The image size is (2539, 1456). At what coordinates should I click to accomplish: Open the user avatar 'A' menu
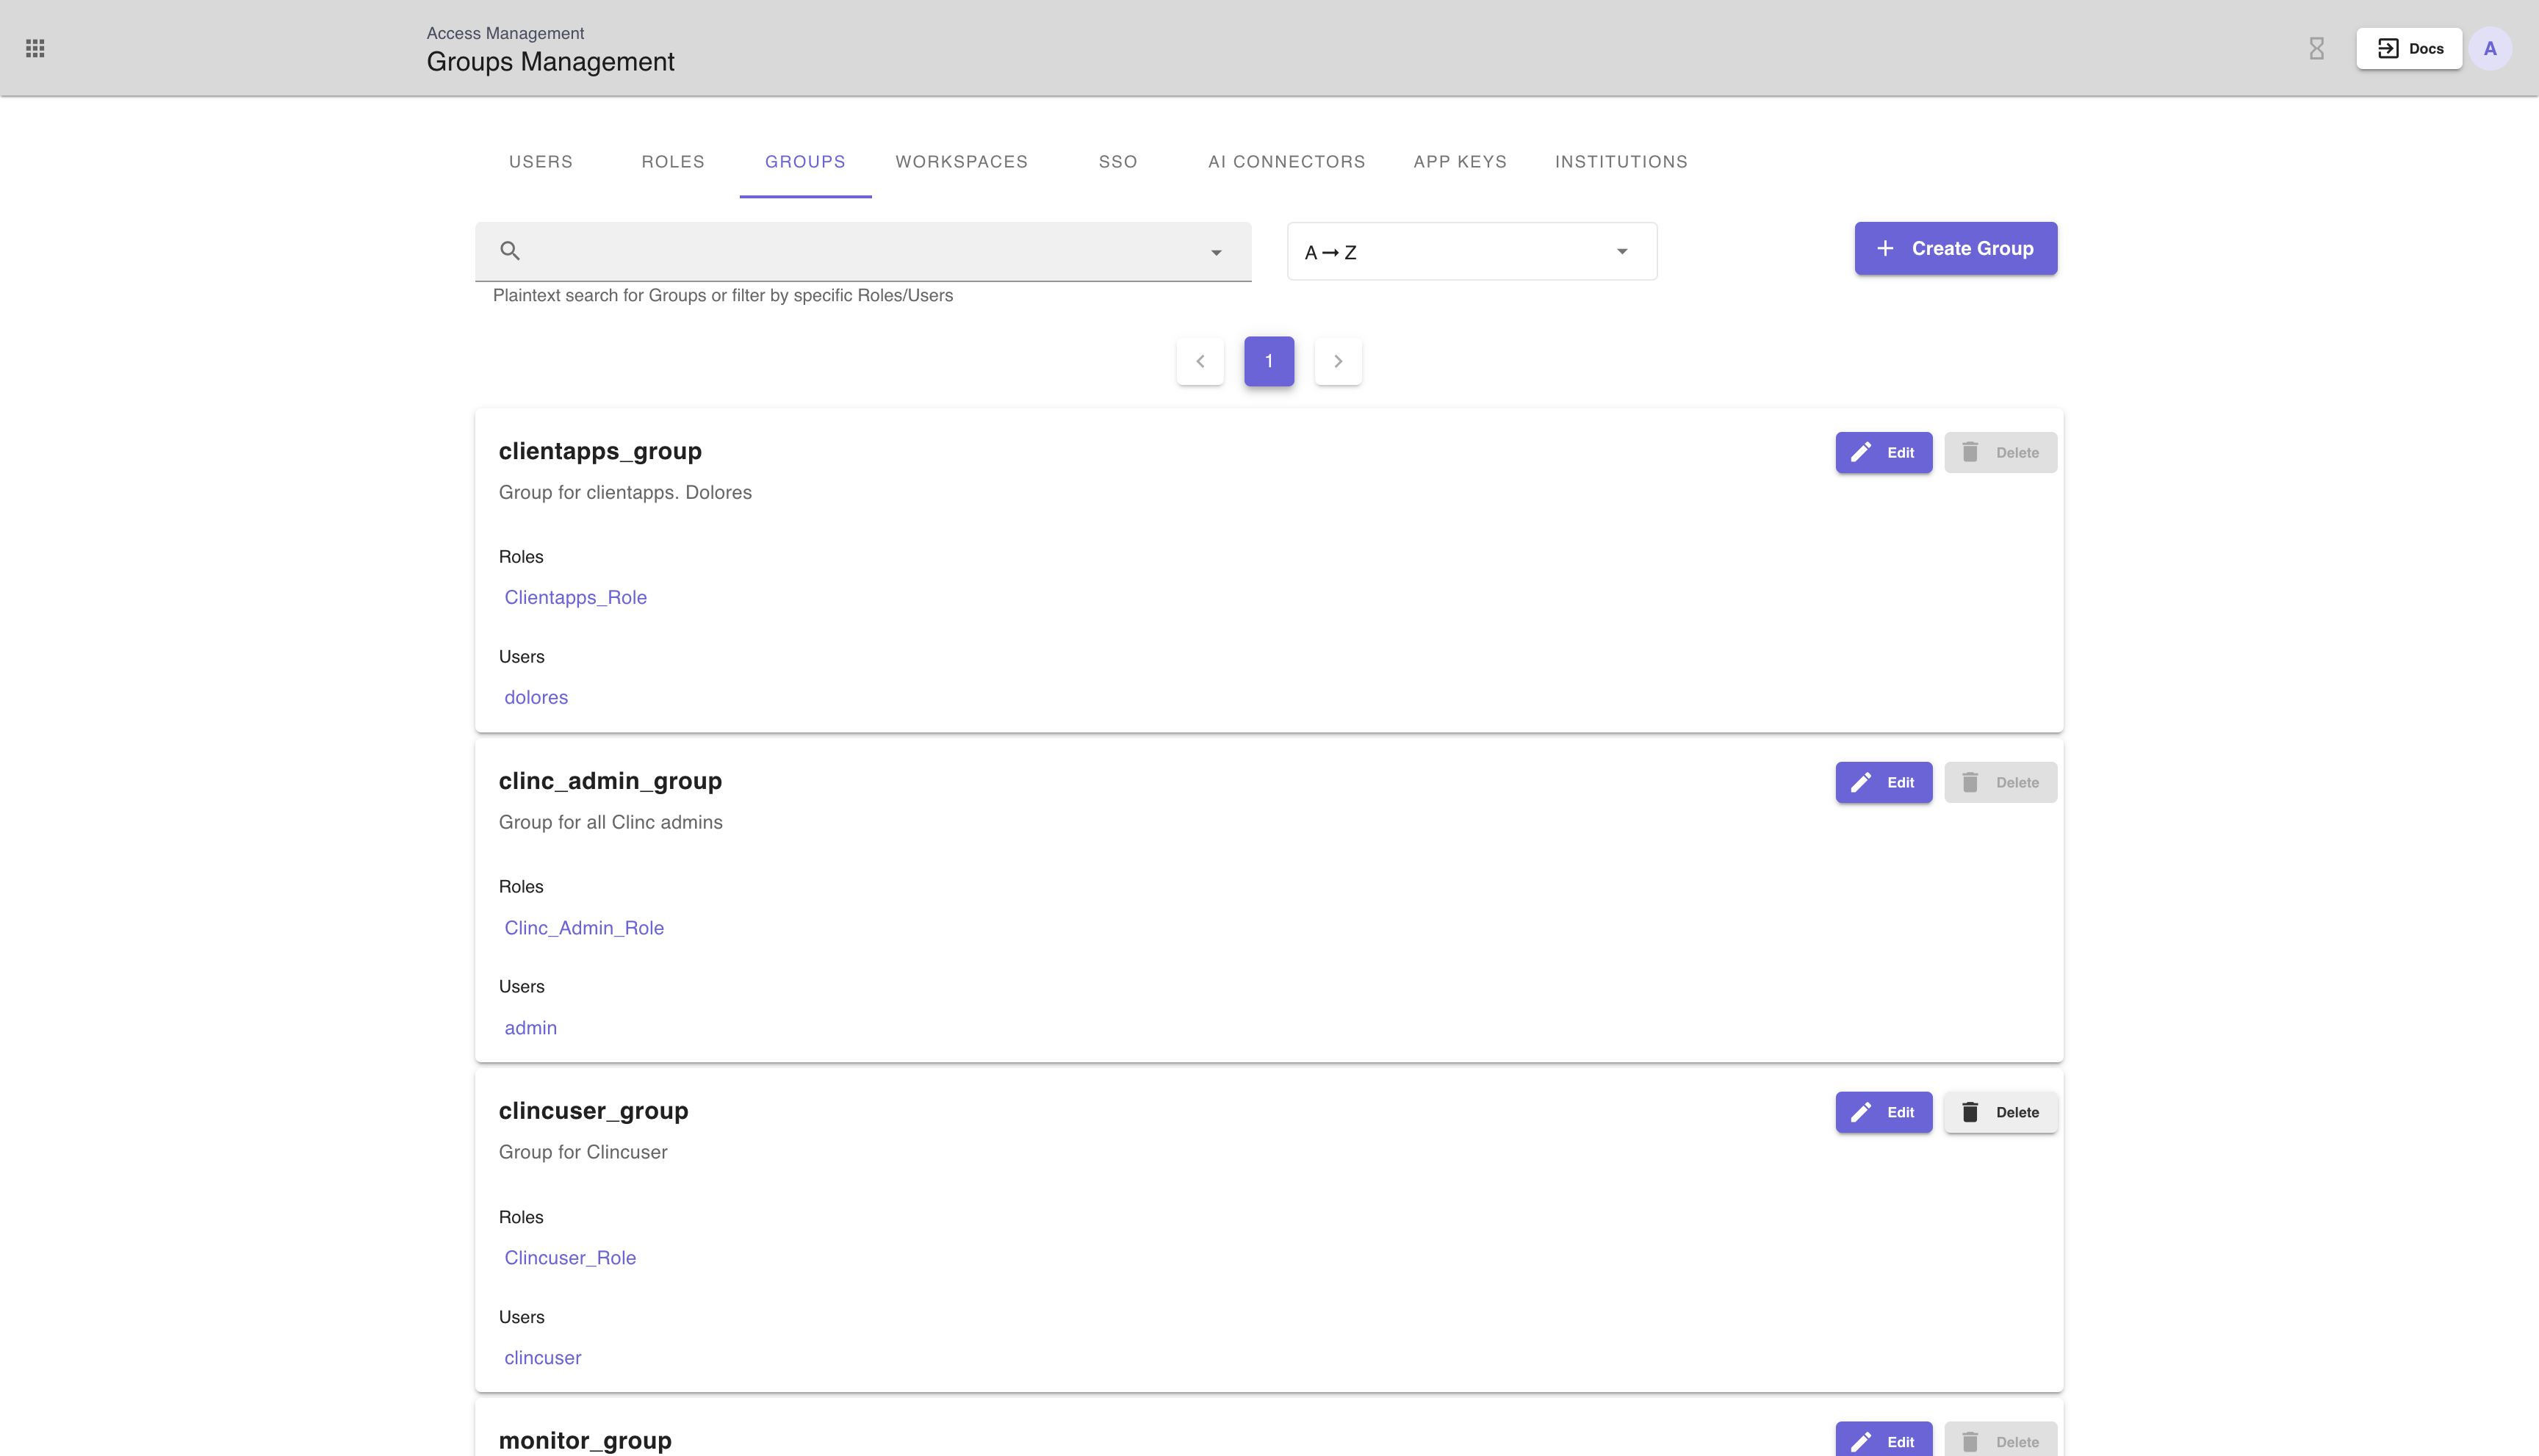(x=2489, y=48)
